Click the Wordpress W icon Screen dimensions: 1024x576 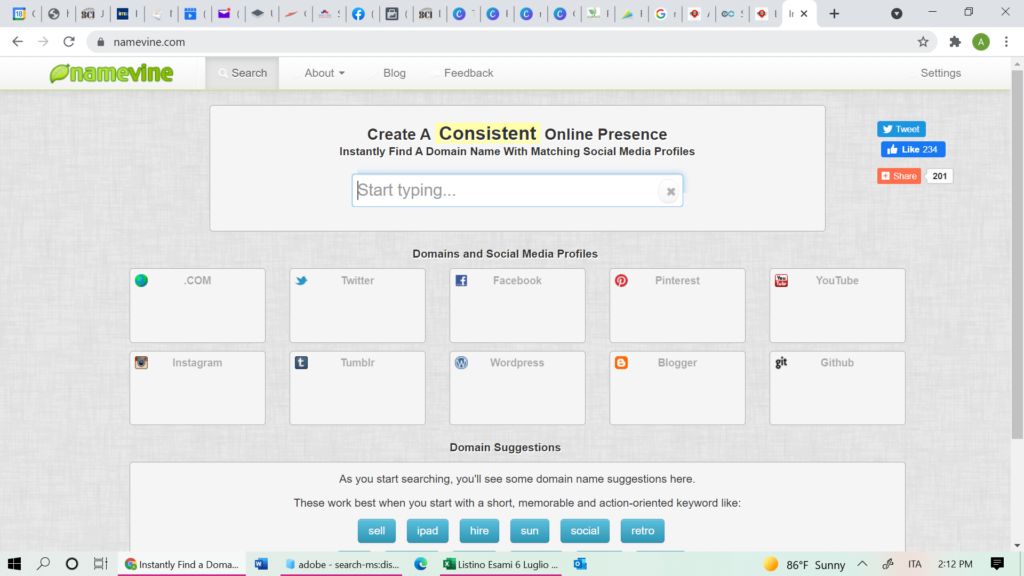pos(461,362)
